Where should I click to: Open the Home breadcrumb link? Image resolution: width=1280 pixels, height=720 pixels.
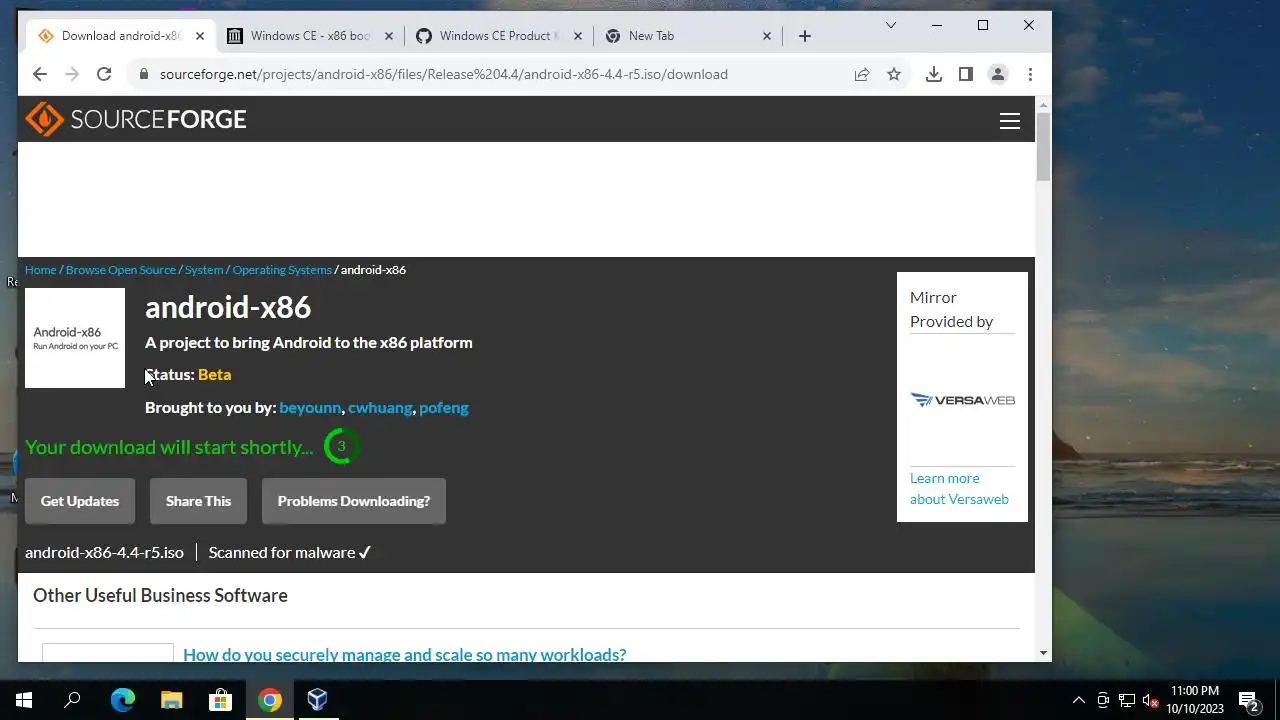(x=41, y=270)
